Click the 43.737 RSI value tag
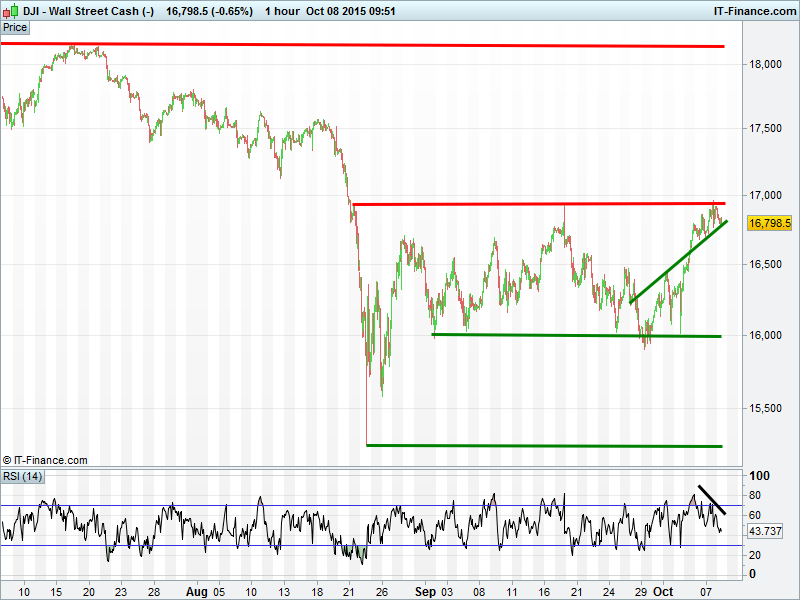This screenshot has height=600, width=800. click(766, 530)
